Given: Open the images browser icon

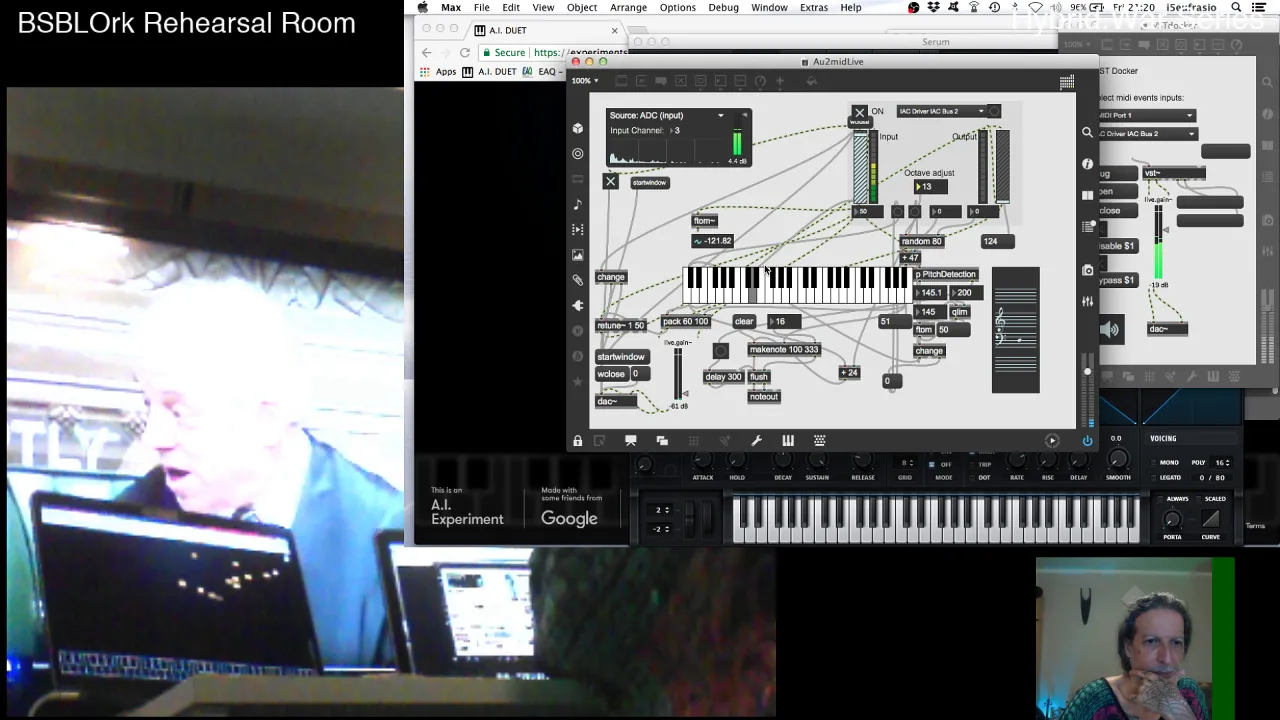Looking at the screenshot, I should point(578,255).
